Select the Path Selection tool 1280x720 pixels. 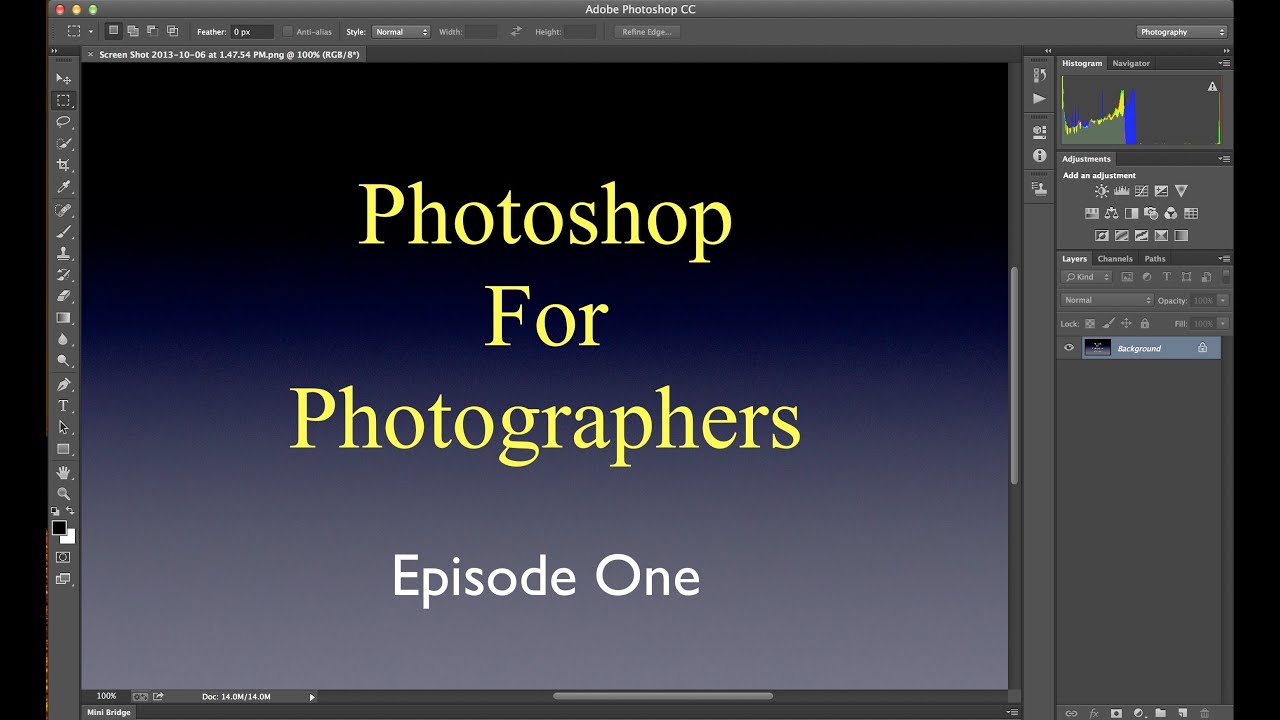(63, 427)
